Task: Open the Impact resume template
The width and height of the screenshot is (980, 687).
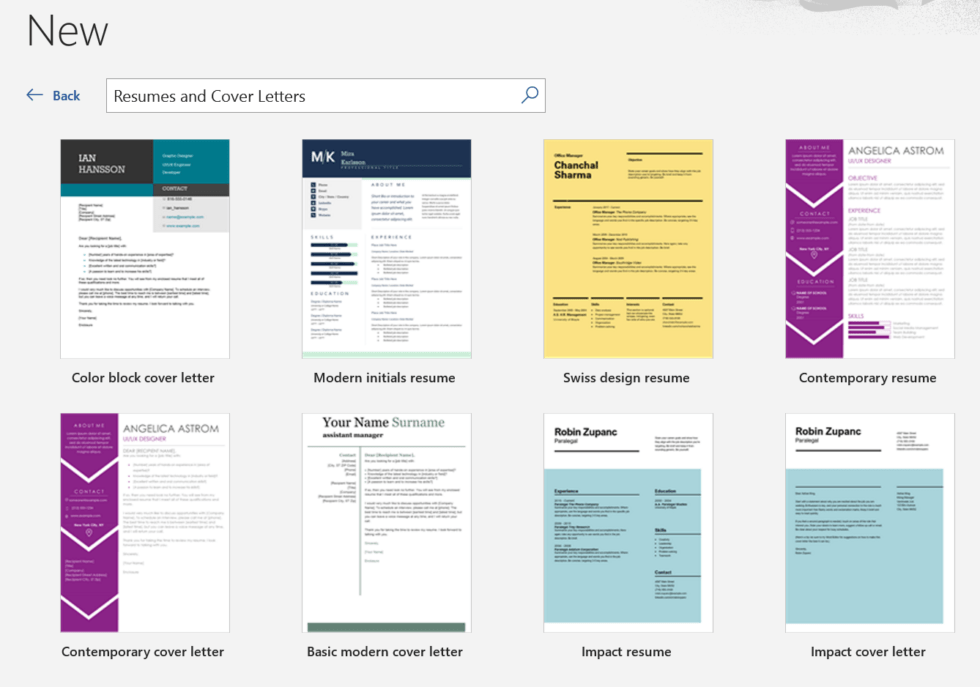Action: (627, 521)
